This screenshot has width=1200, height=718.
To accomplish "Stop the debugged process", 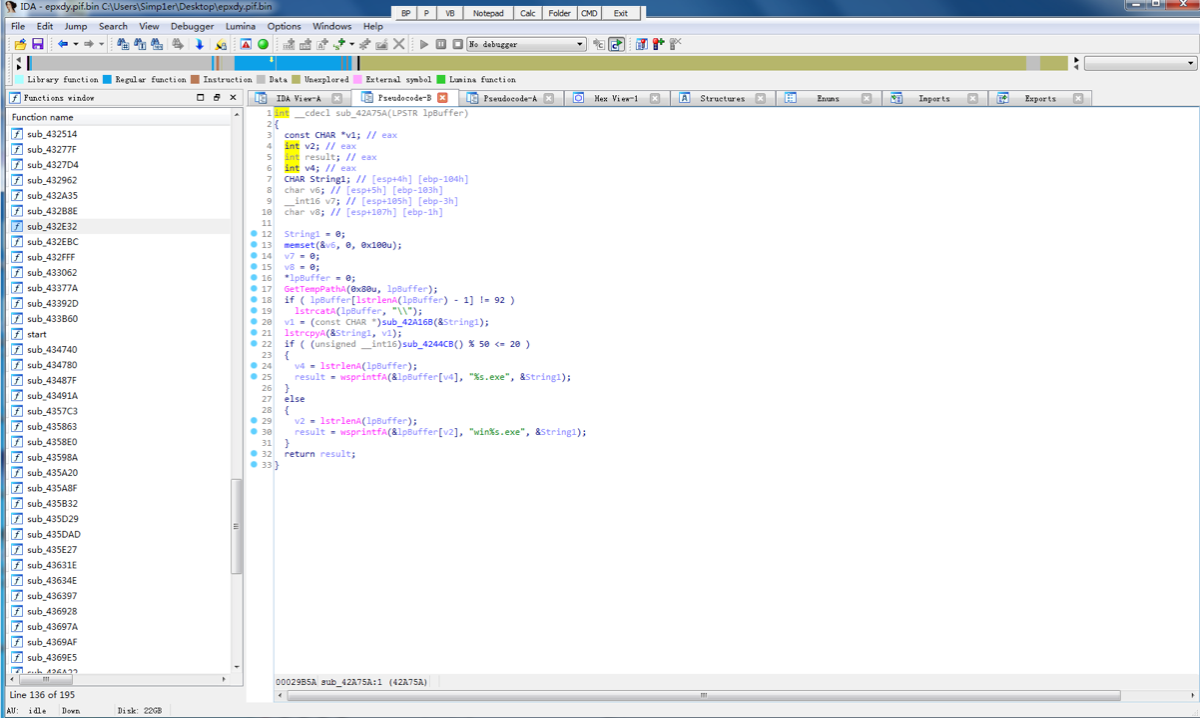I will [x=457, y=44].
